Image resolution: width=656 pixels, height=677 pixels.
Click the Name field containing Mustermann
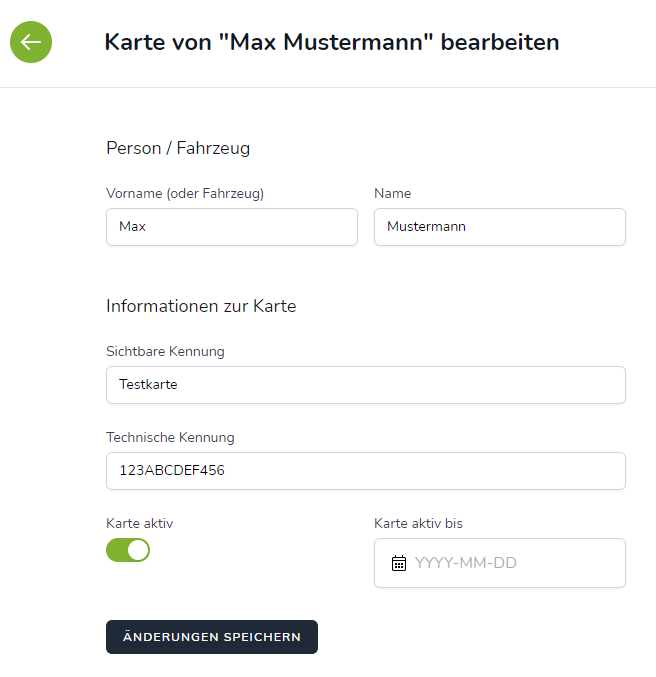[499, 227]
